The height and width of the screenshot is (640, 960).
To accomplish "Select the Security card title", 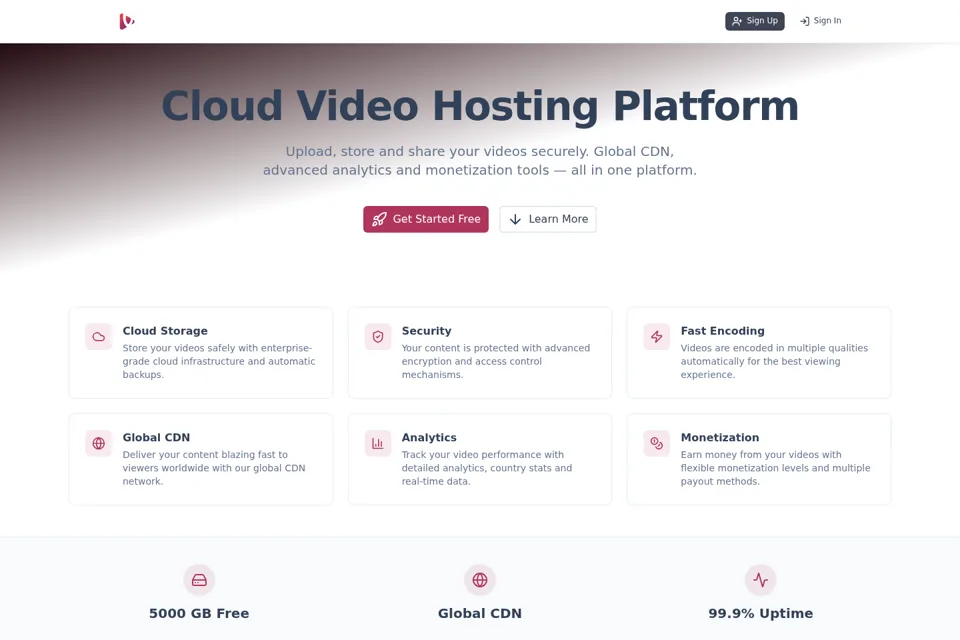I will pyautogui.click(x=426, y=331).
